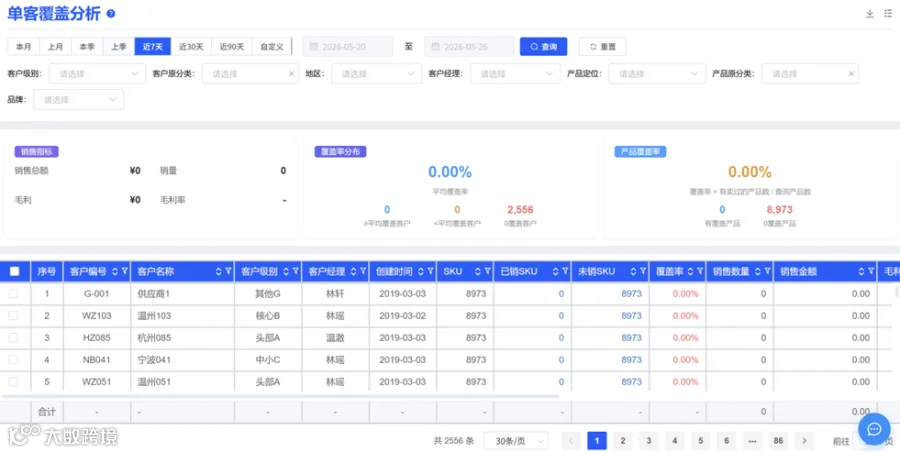
Task: Go to page 5
Action: point(700,441)
